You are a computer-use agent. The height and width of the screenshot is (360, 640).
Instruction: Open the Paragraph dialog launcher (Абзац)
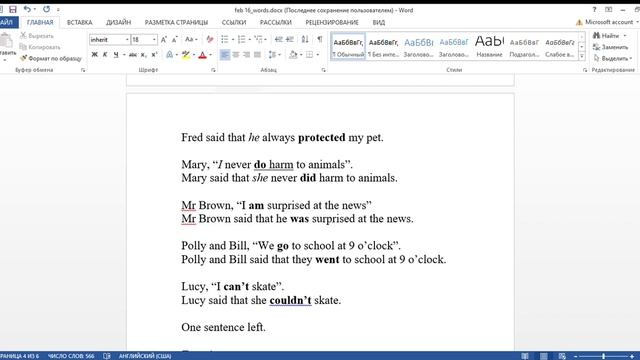pyautogui.click(x=323, y=70)
